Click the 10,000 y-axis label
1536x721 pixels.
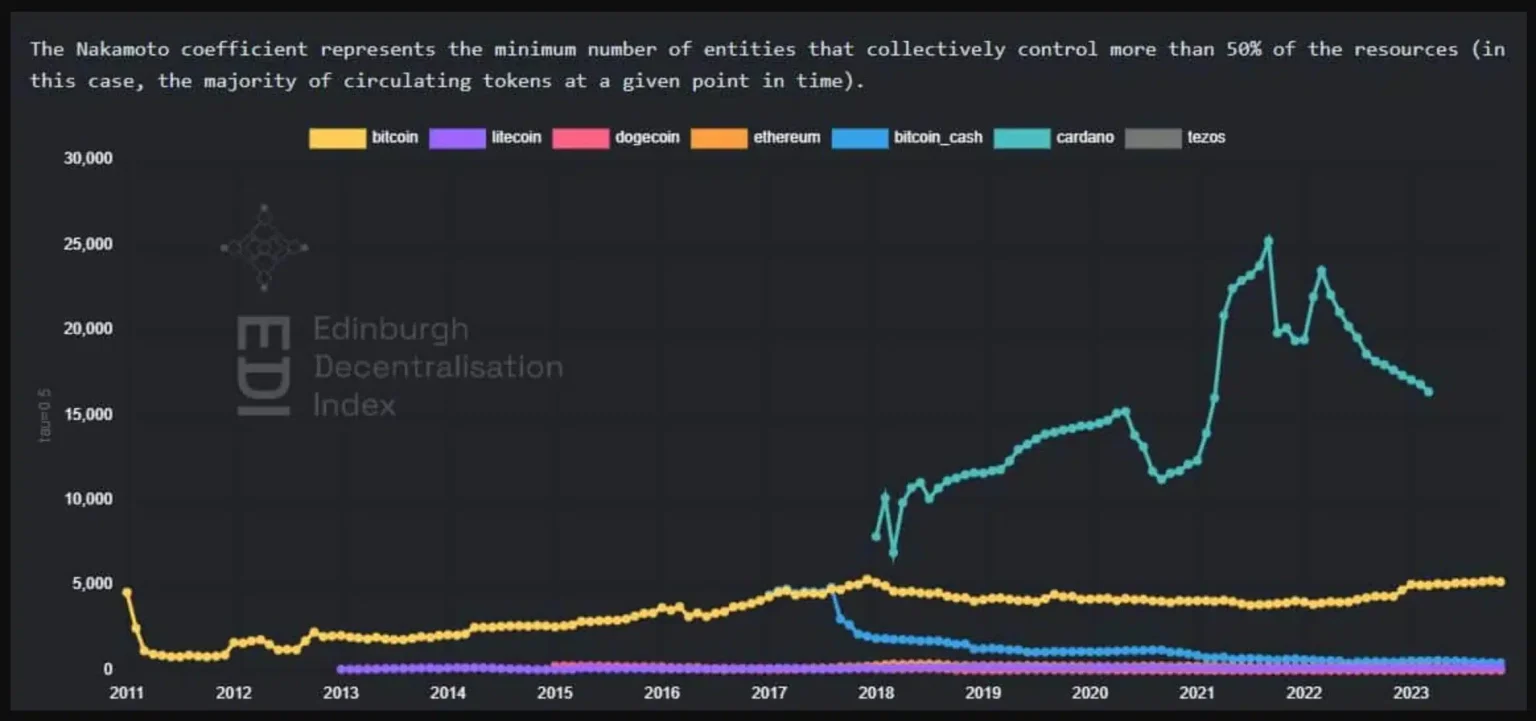pyautogui.click(x=88, y=499)
